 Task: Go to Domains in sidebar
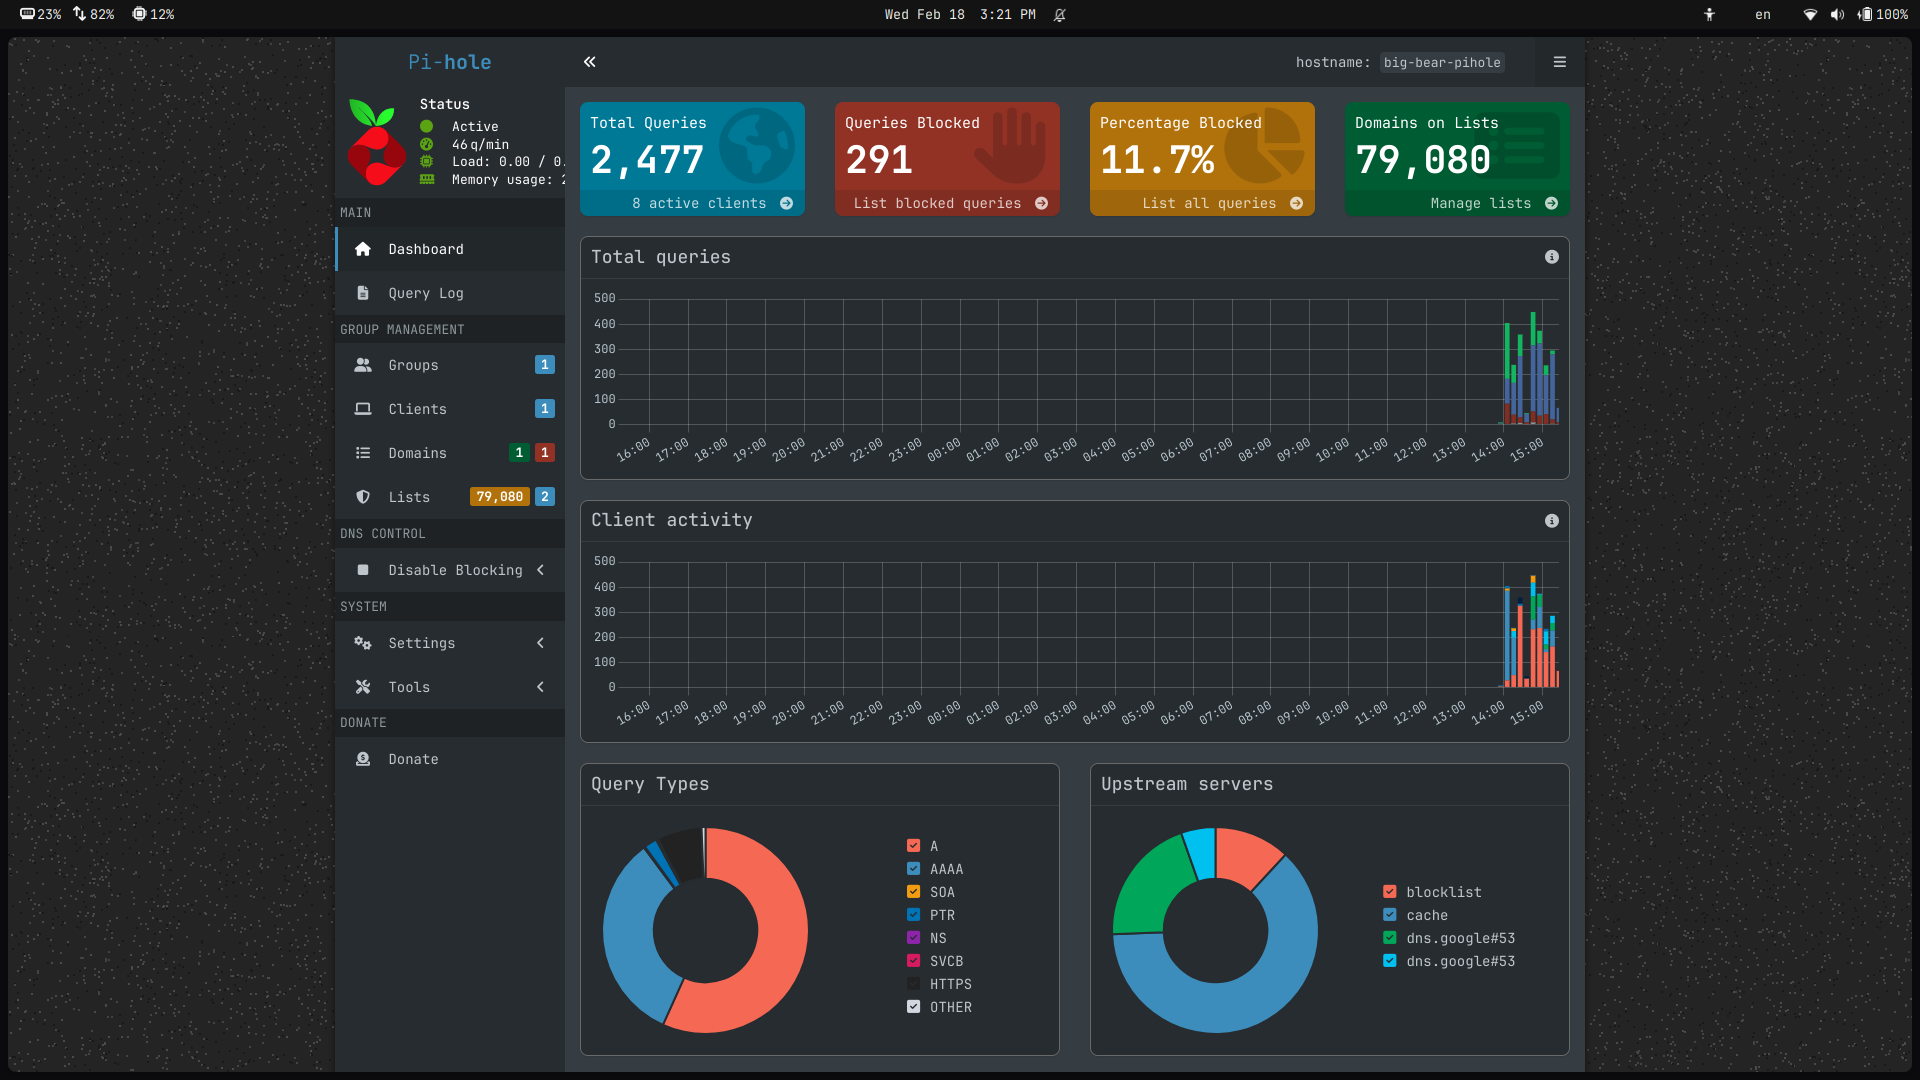coord(417,453)
